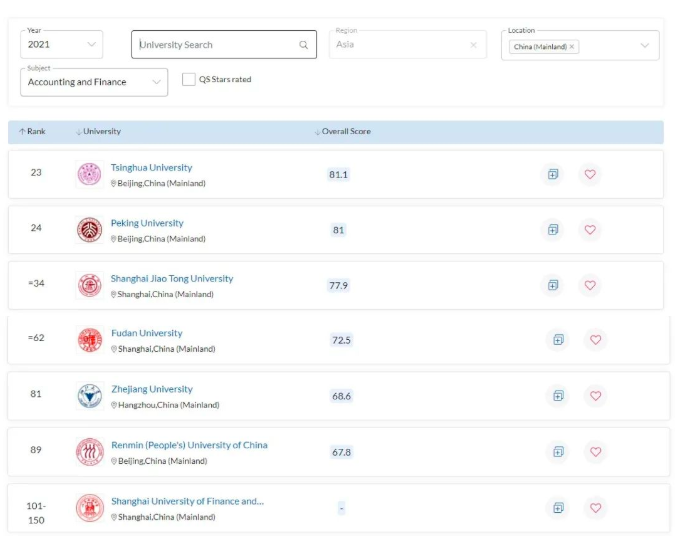Select Peking University's score 81
The width and height of the screenshot is (690, 545).
[x=338, y=230]
